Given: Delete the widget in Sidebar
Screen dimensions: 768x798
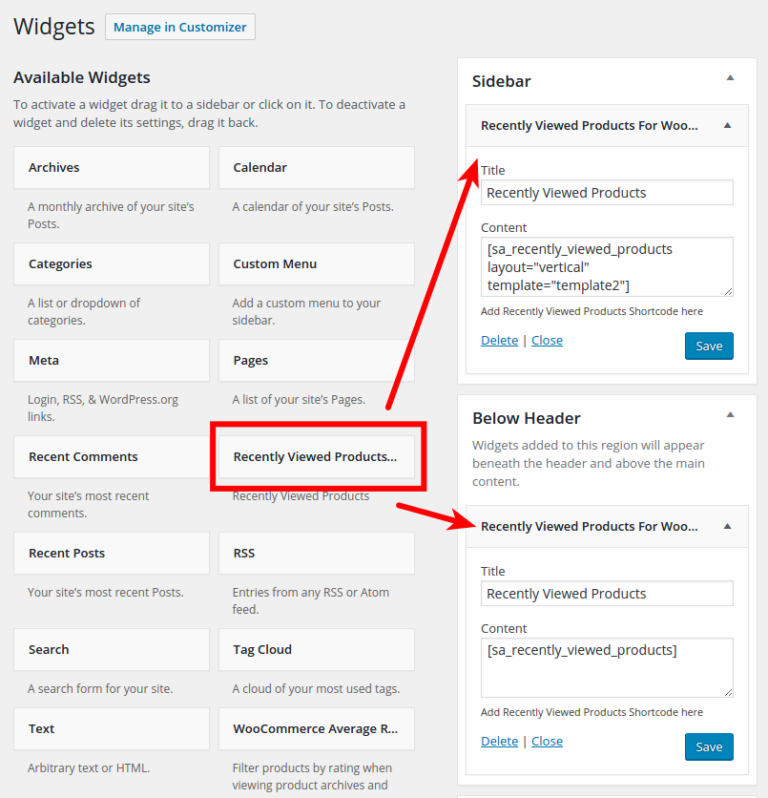Looking at the screenshot, I should [x=499, y=341].
